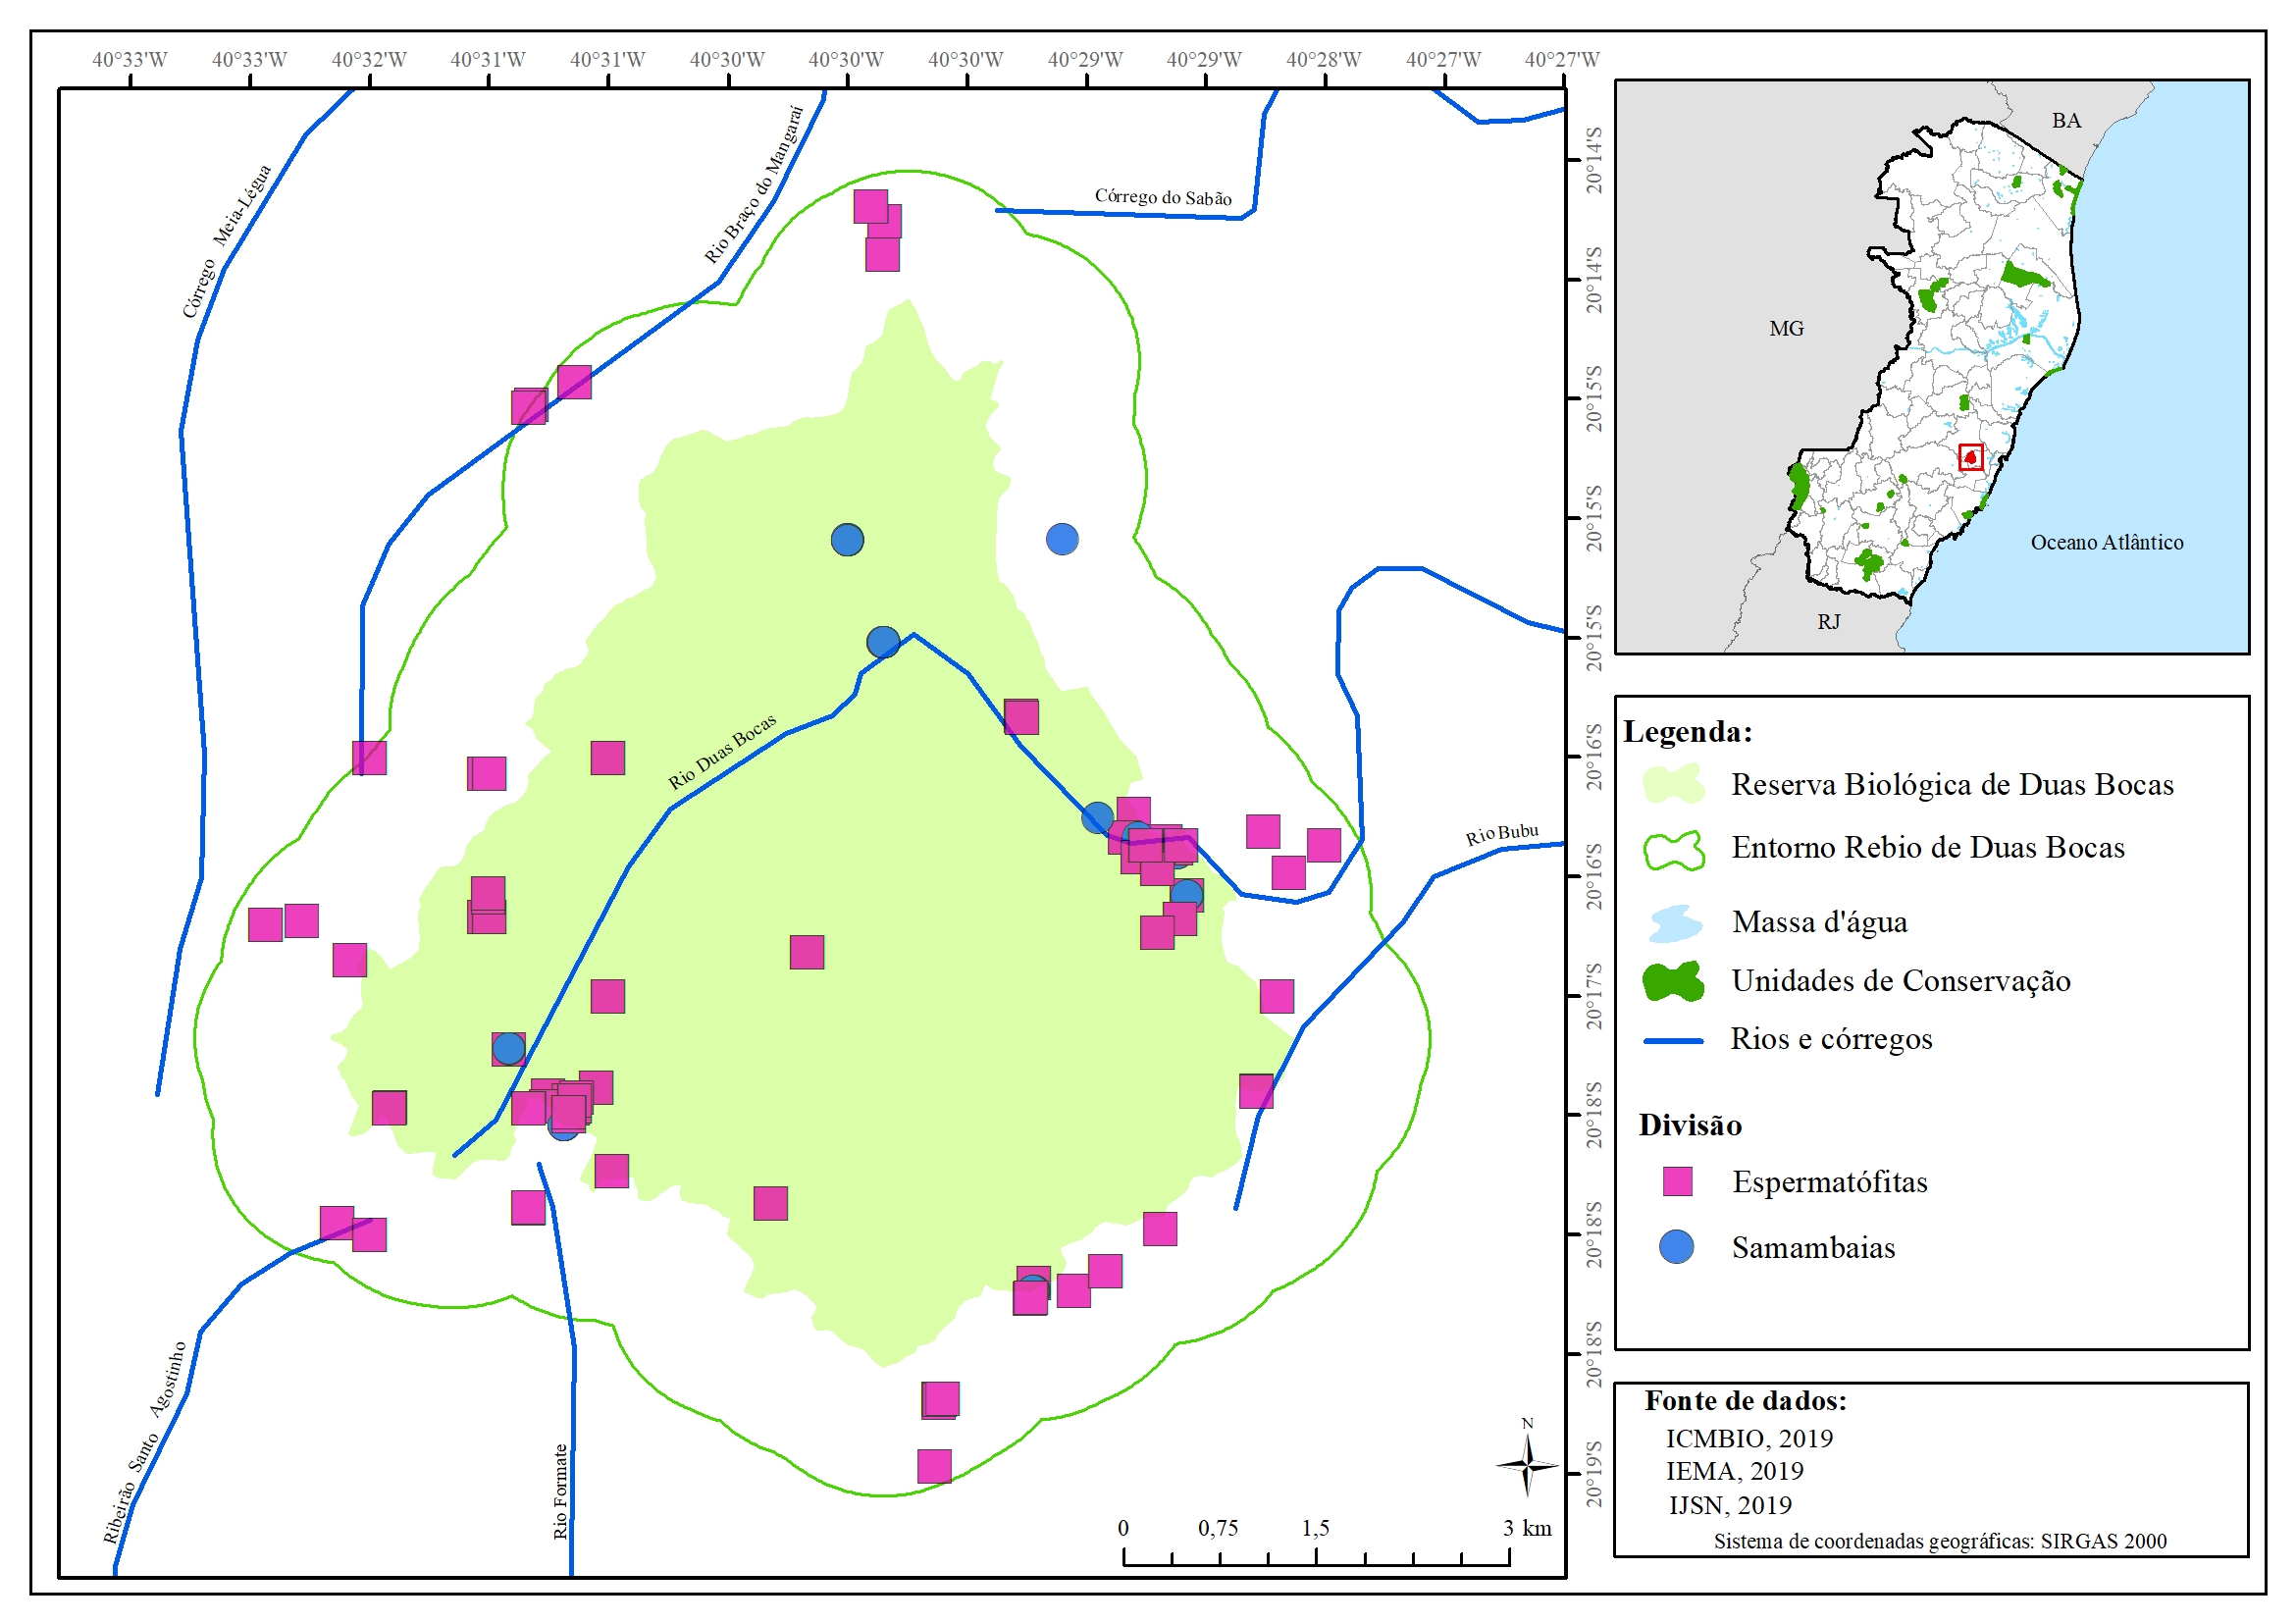Click the Rio Bubu label
Screen dimensions: 2296x1623
tap(1501, 834)
